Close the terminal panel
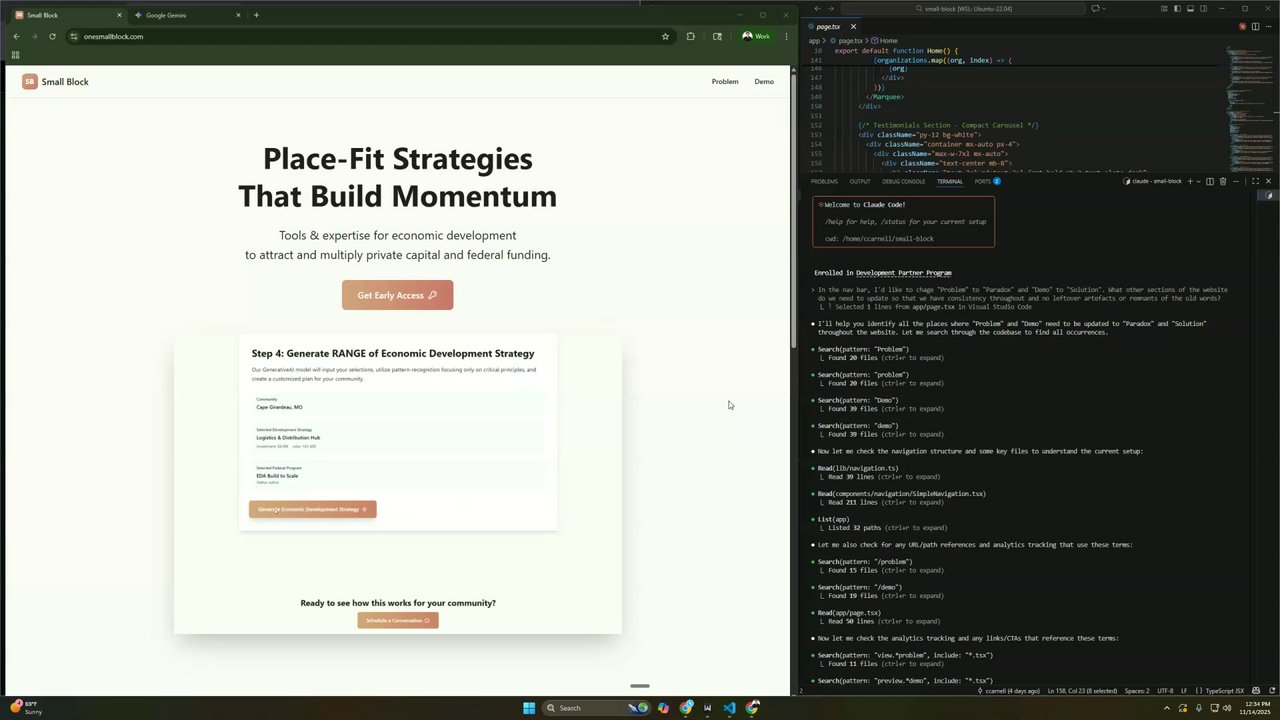The width and height of the screenshot is (1280, 720). coord(1268,181)
